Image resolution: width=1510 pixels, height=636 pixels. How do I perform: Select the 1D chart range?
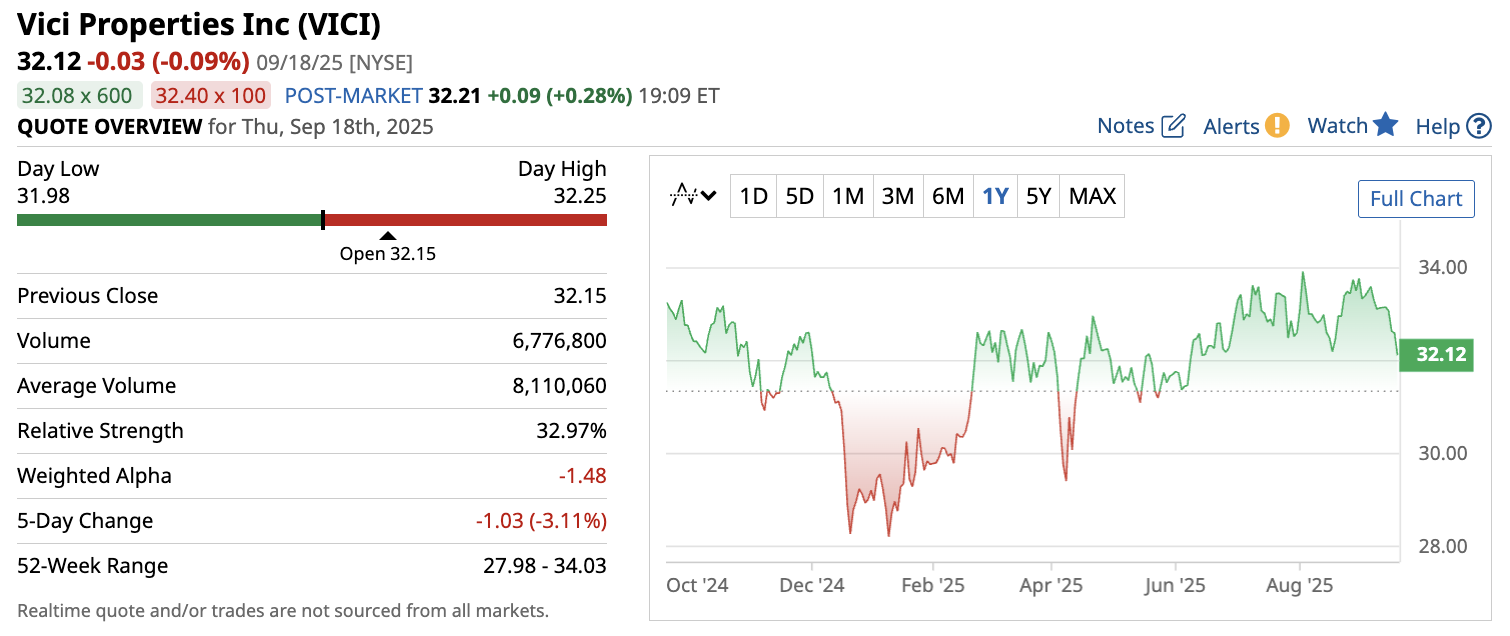click(753, 196)
